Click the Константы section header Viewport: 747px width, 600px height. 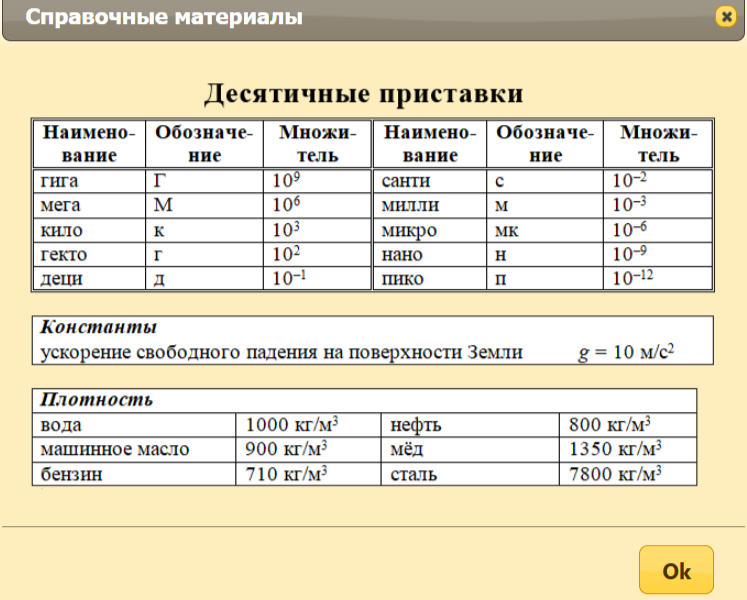coord(98,328)
